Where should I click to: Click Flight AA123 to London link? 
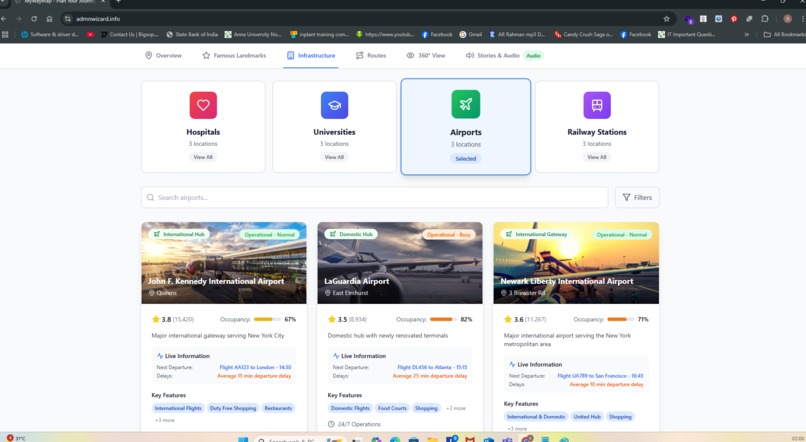pyautogui.click(x=255, y=367)
